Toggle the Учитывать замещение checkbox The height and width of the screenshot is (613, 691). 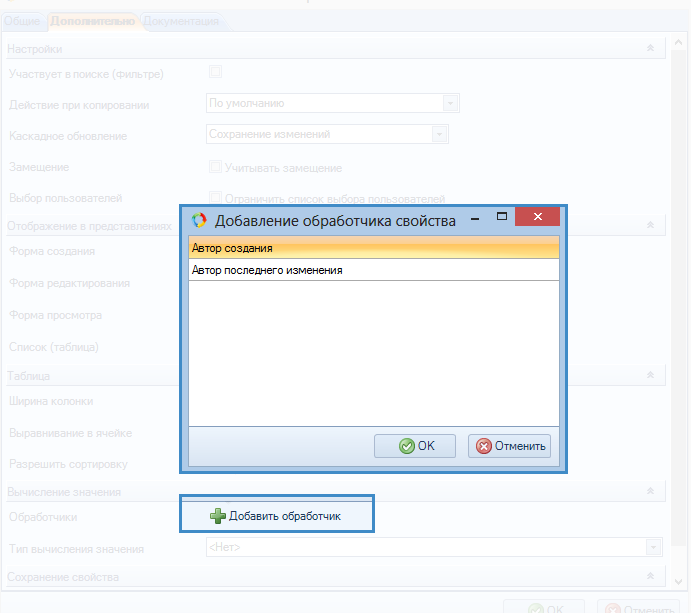[x=215, y=167]
